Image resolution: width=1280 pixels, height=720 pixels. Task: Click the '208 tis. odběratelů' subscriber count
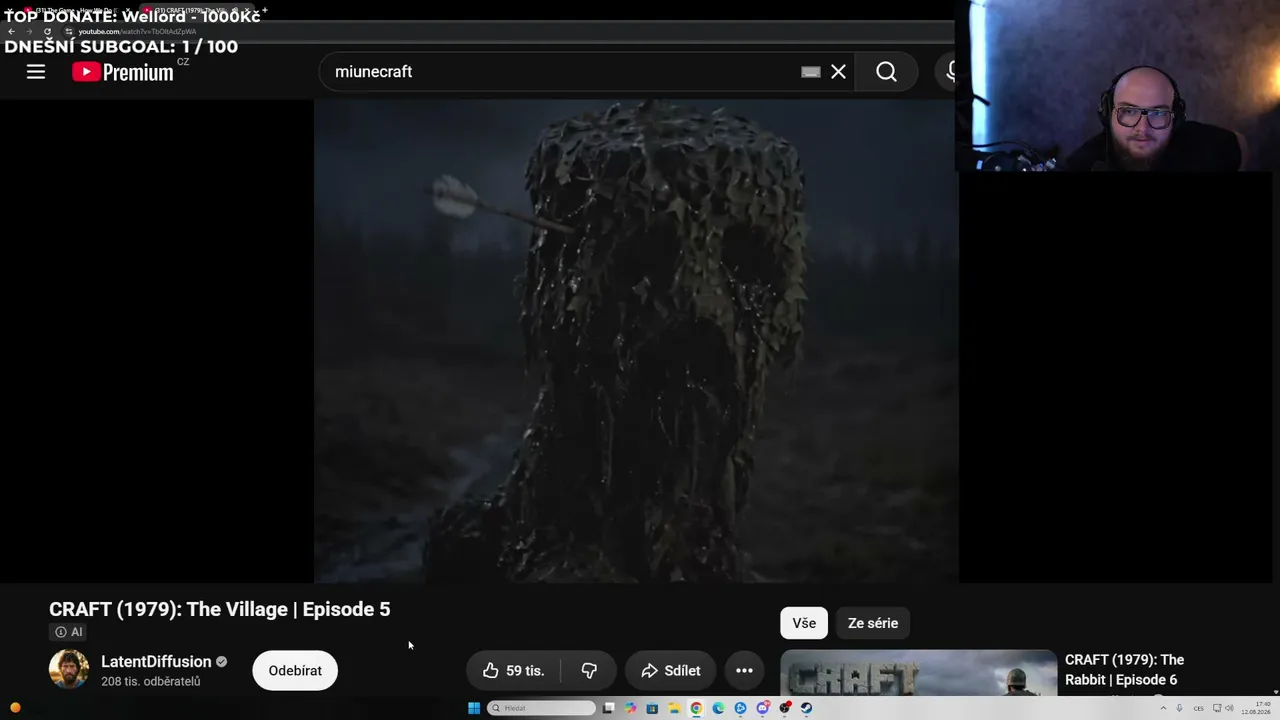point(151,682)
